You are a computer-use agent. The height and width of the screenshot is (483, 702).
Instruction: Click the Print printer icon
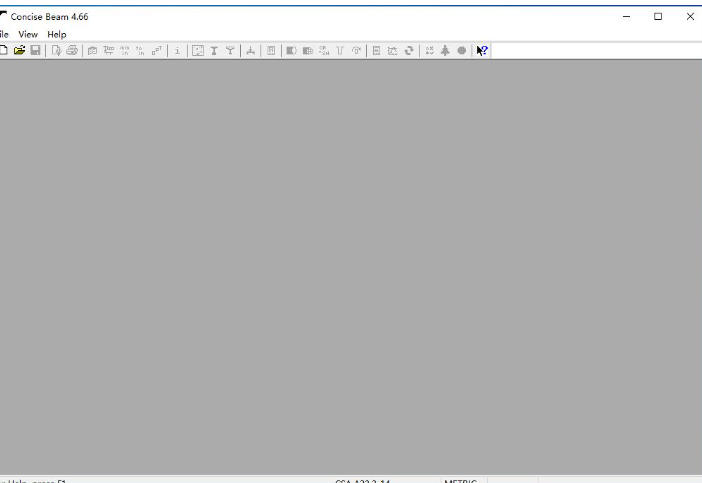(72, 50)
